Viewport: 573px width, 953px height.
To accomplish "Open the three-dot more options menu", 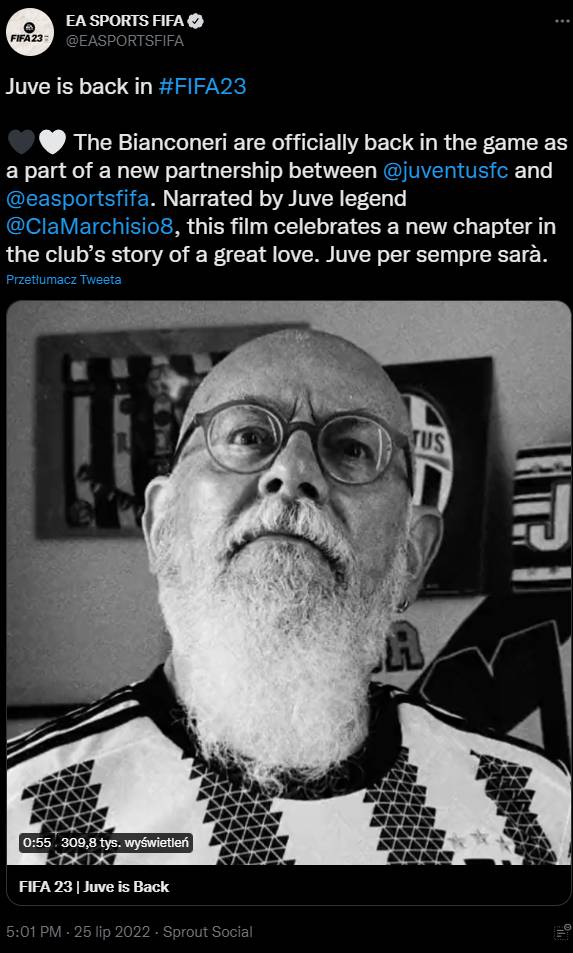I will 562,21.
